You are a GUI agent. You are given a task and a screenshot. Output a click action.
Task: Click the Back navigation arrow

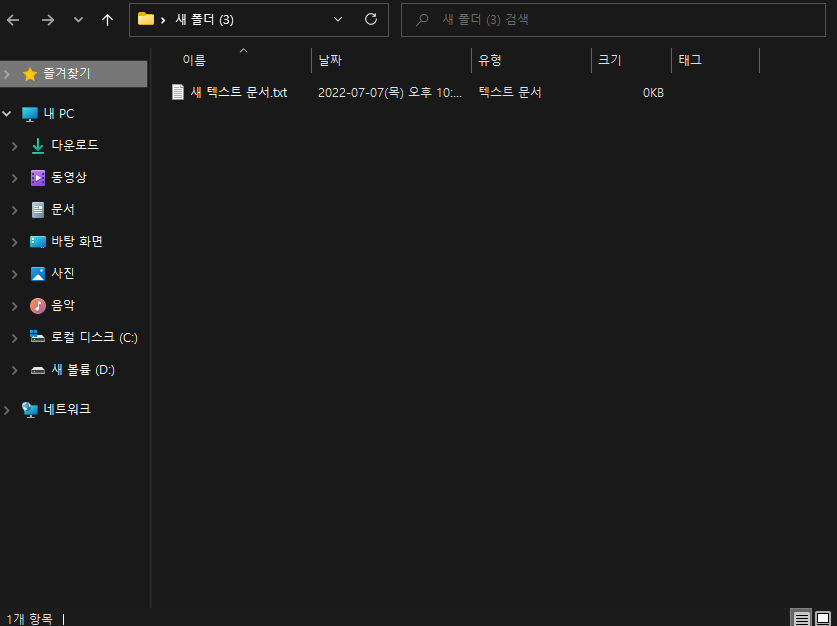point(13,19)
